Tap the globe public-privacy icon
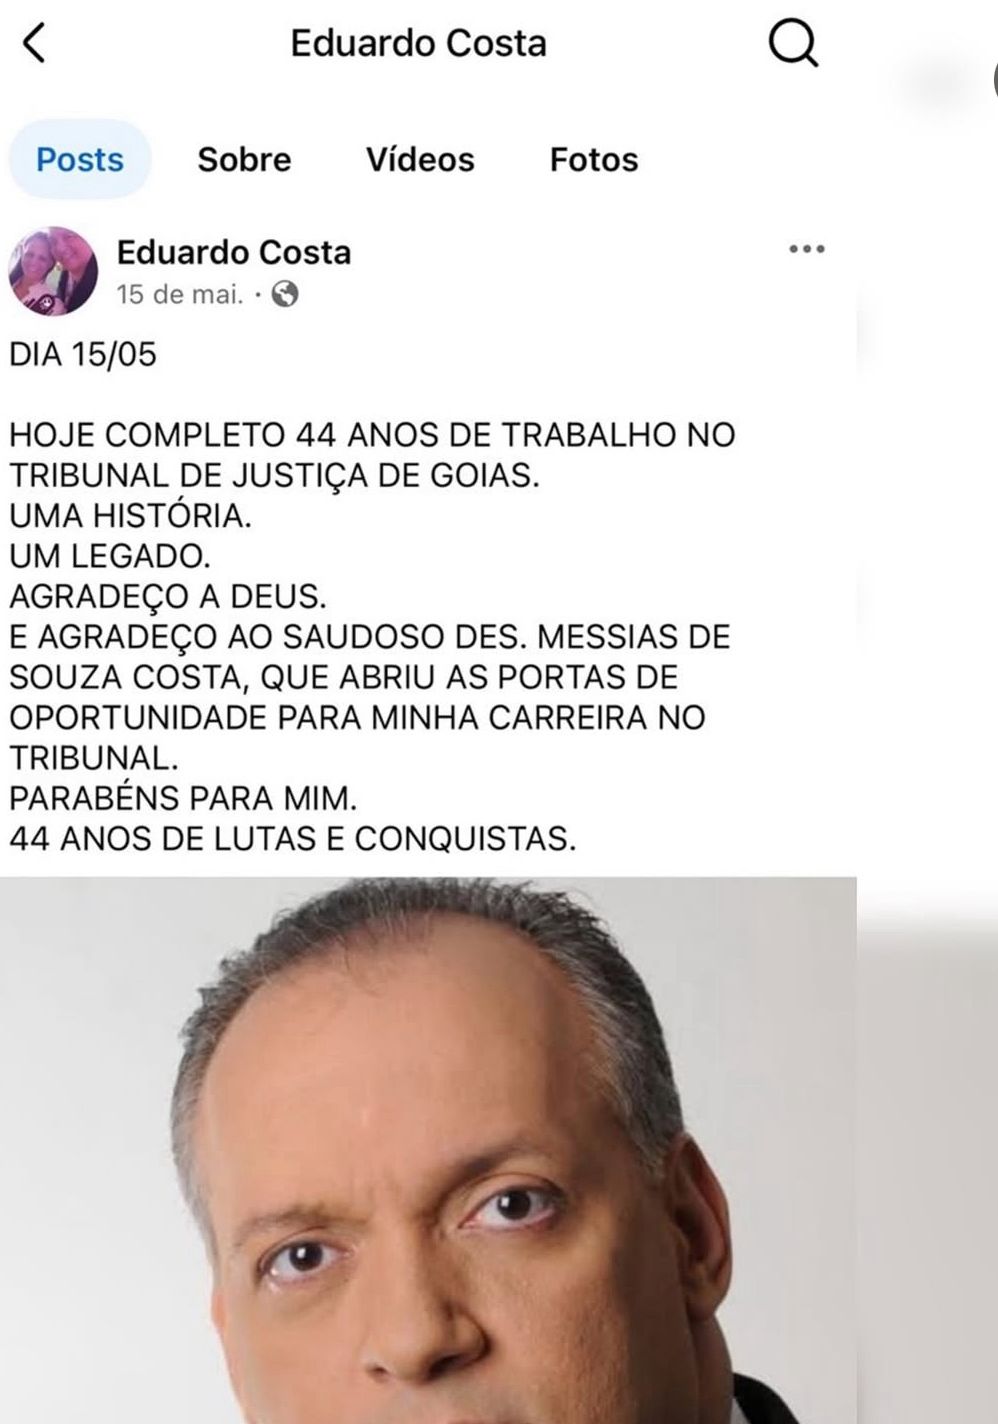This screenshot has width=998, height=1424. pos(285,294)
